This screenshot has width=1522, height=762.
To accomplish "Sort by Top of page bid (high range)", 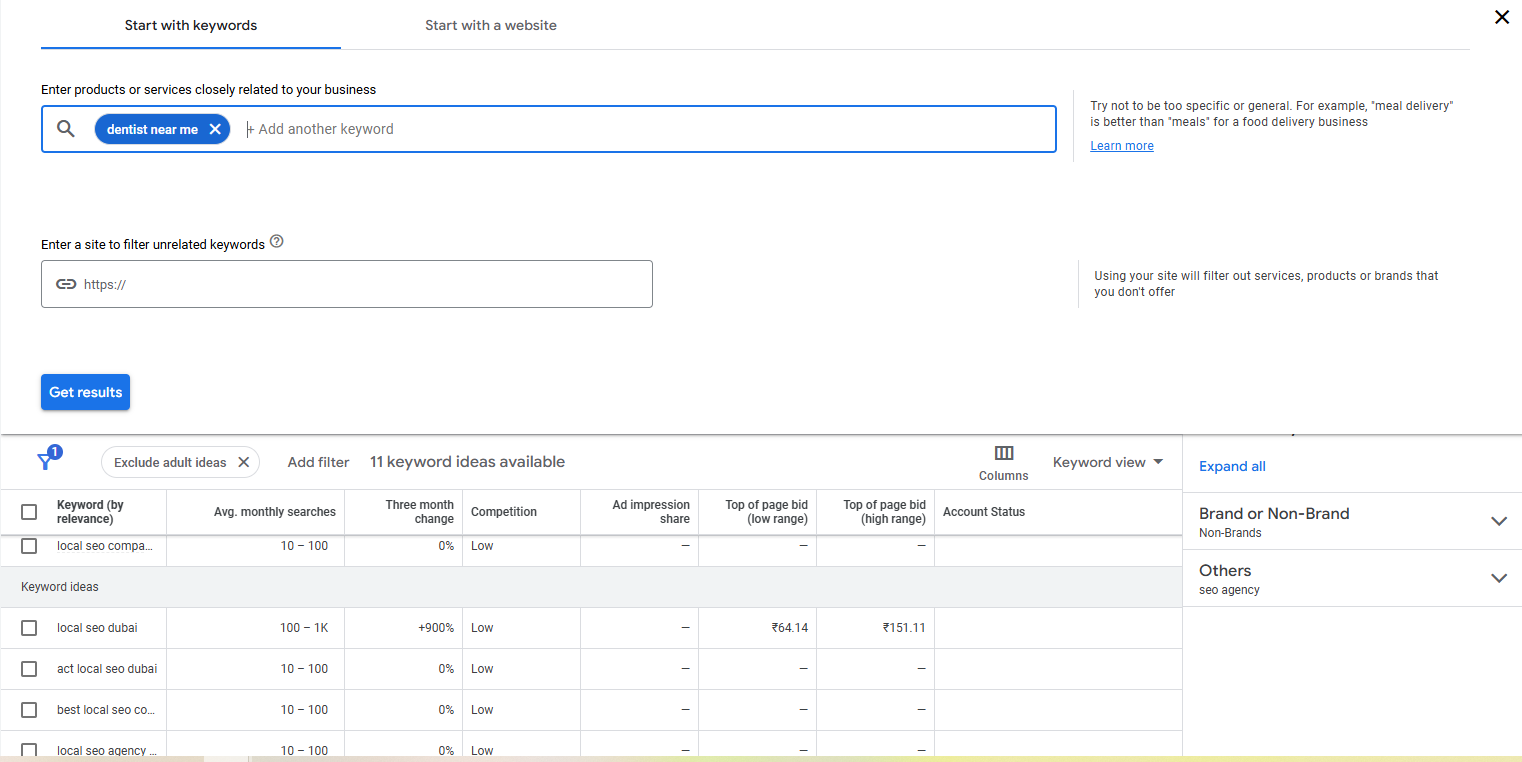I will [884, 512].
